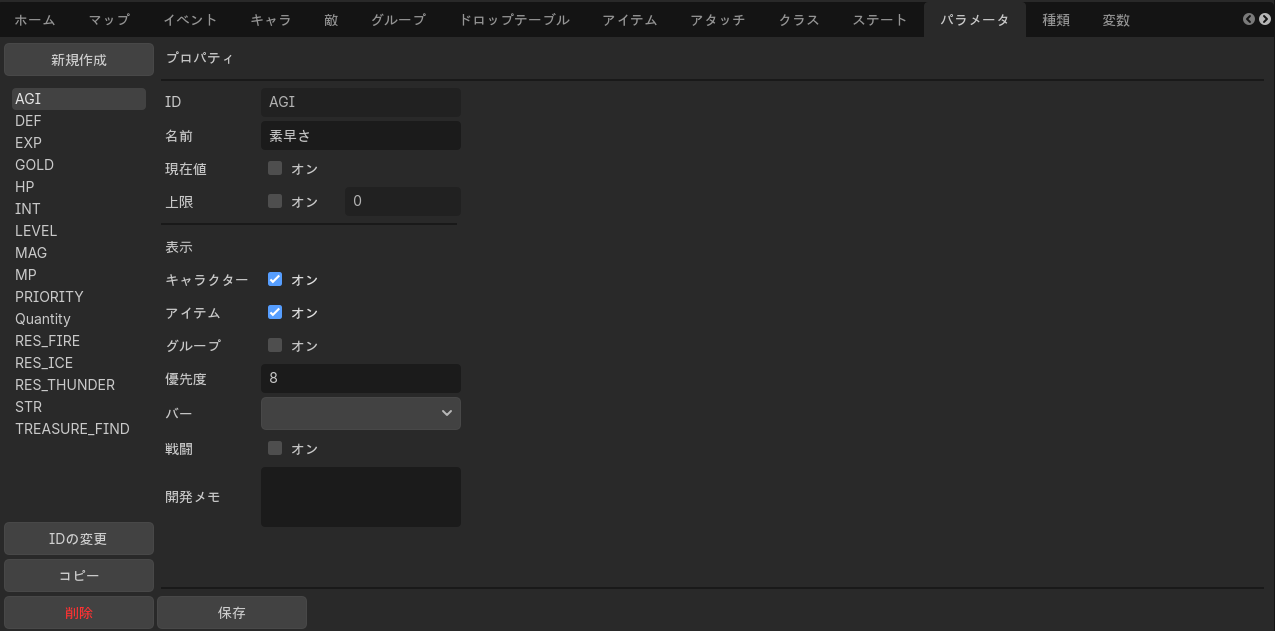Select MP in the parameter list
This screenshot has height=631, width=1275.
pos(79,275)
